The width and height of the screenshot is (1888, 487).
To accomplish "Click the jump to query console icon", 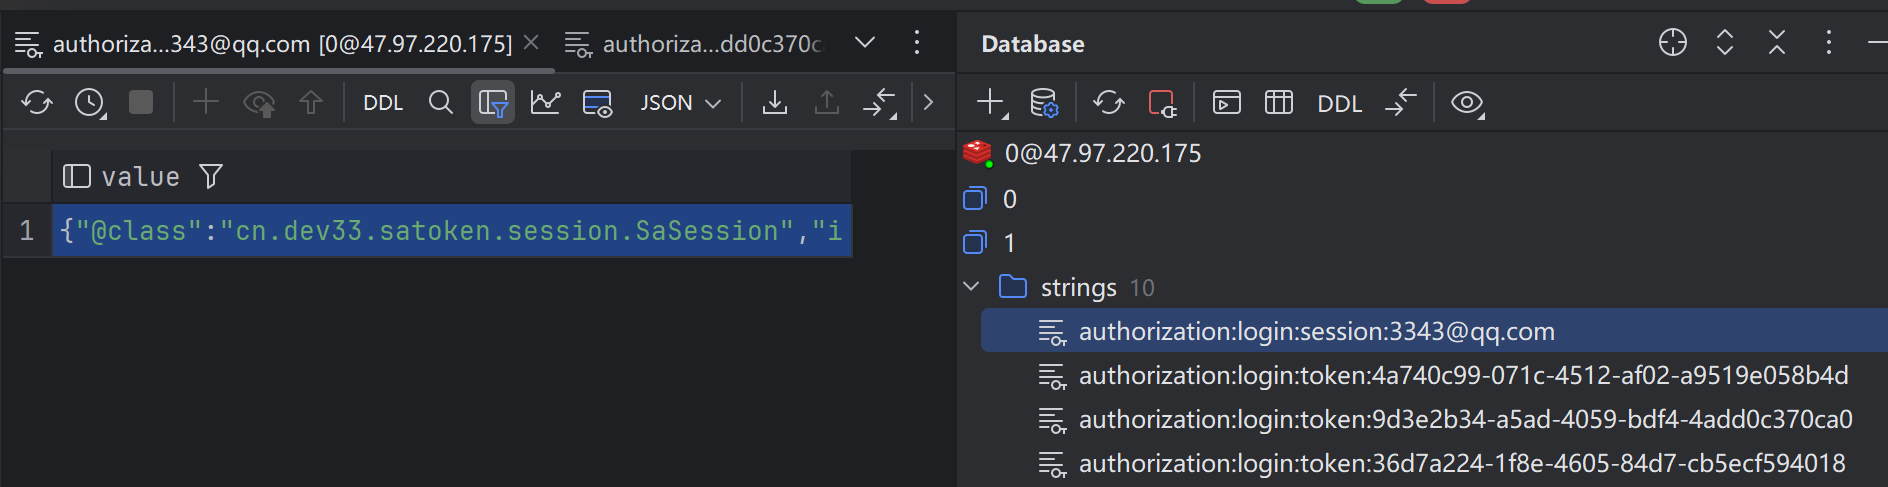I will click(1226, 103).
